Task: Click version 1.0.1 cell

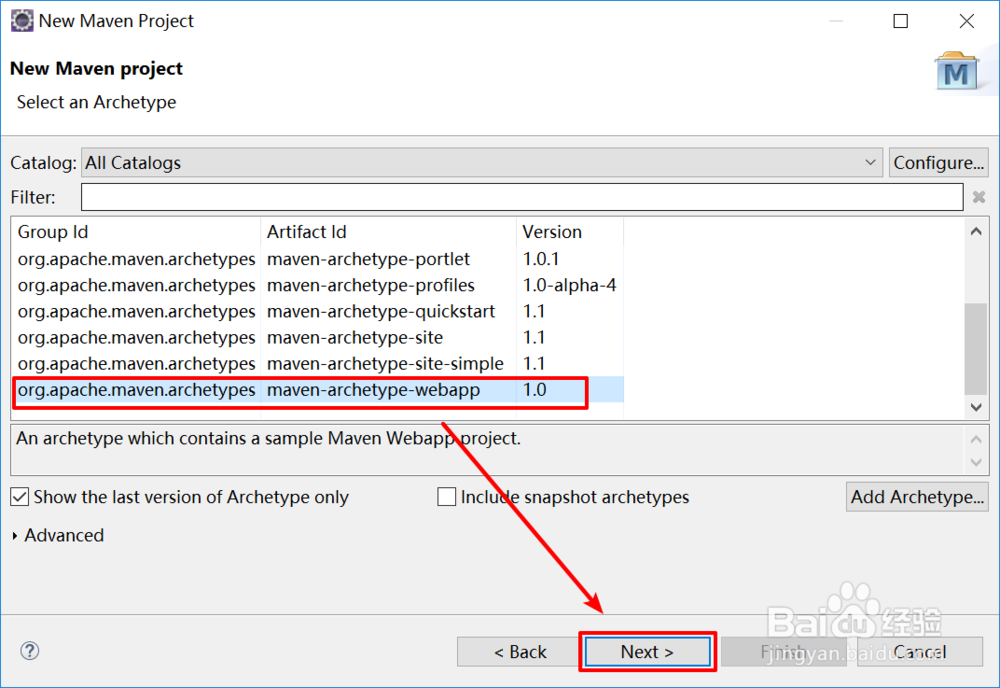Action: click(541, 259)
